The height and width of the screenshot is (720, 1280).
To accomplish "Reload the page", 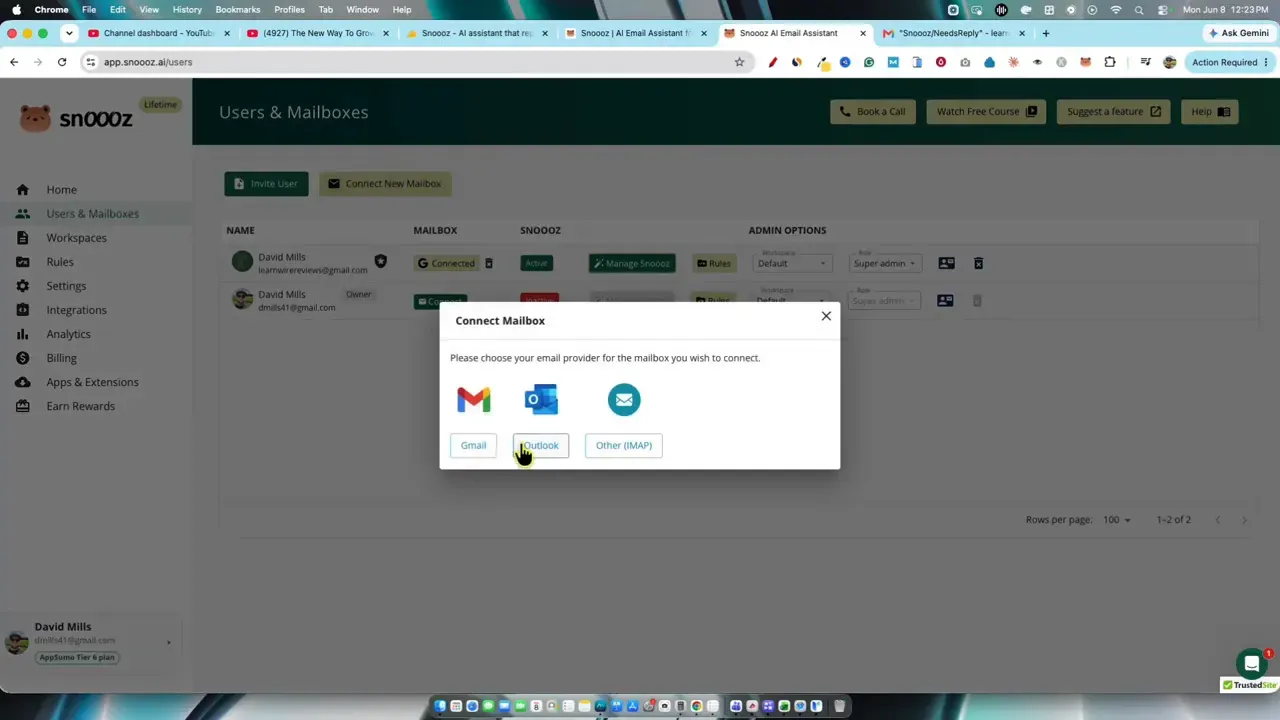I will pos(62,62).
